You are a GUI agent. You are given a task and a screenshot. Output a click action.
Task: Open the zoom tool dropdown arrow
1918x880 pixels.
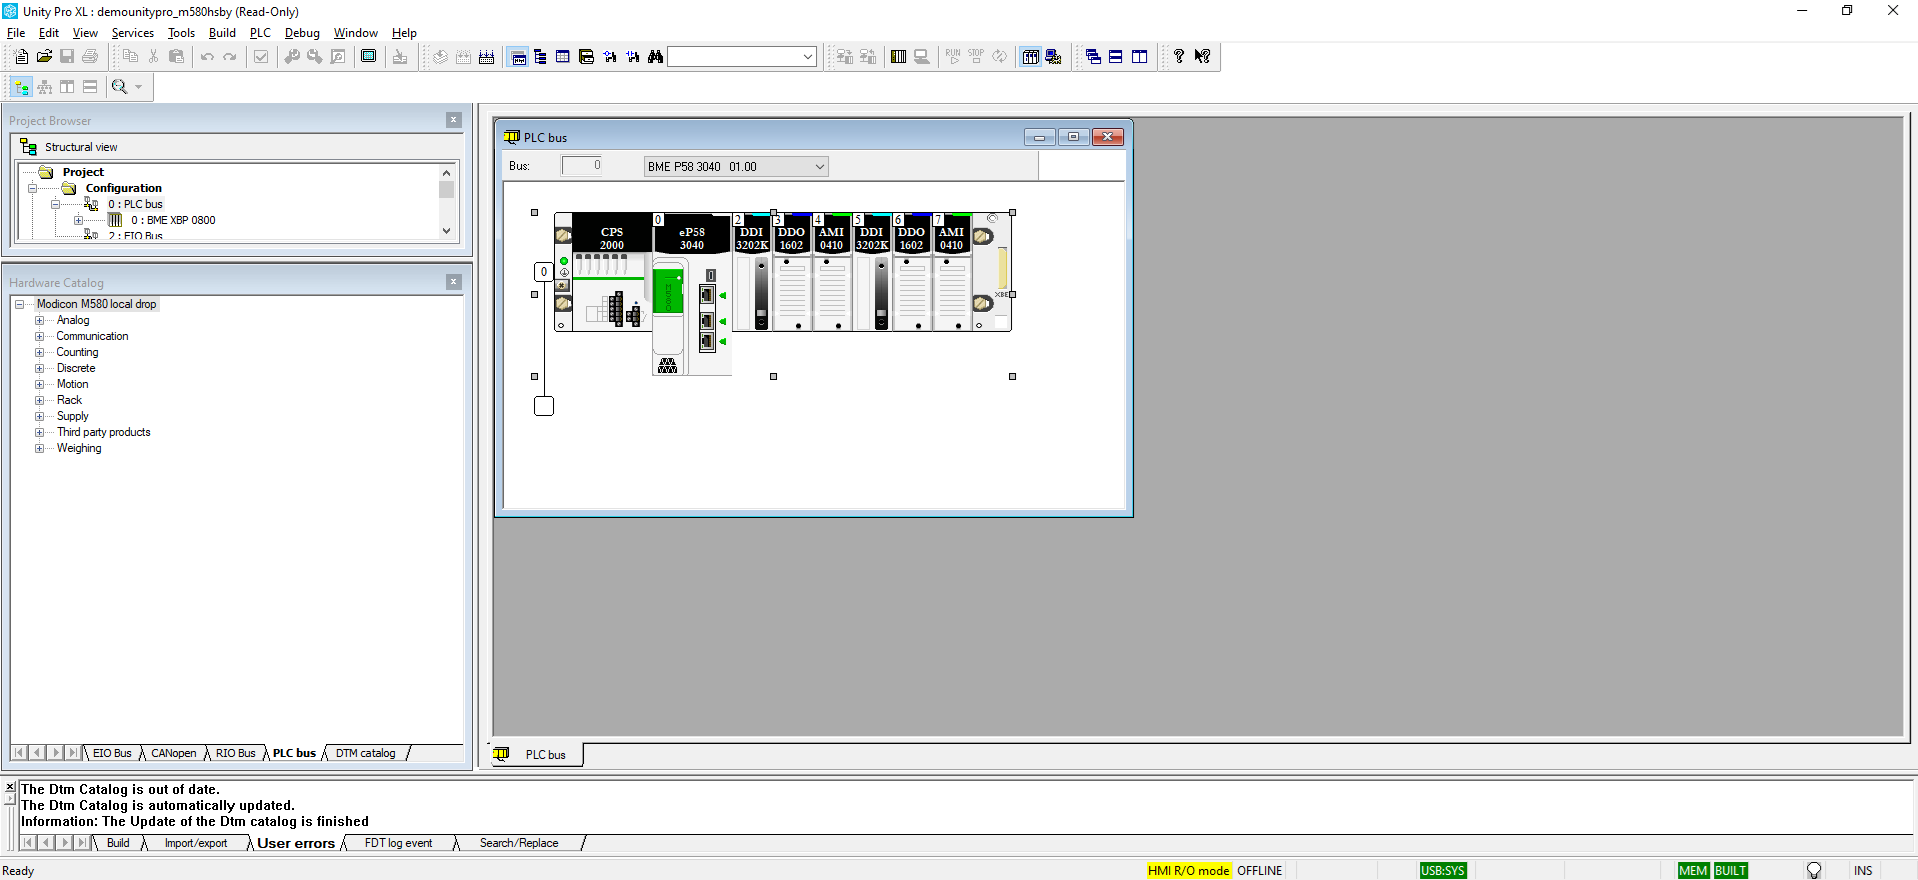139,87
